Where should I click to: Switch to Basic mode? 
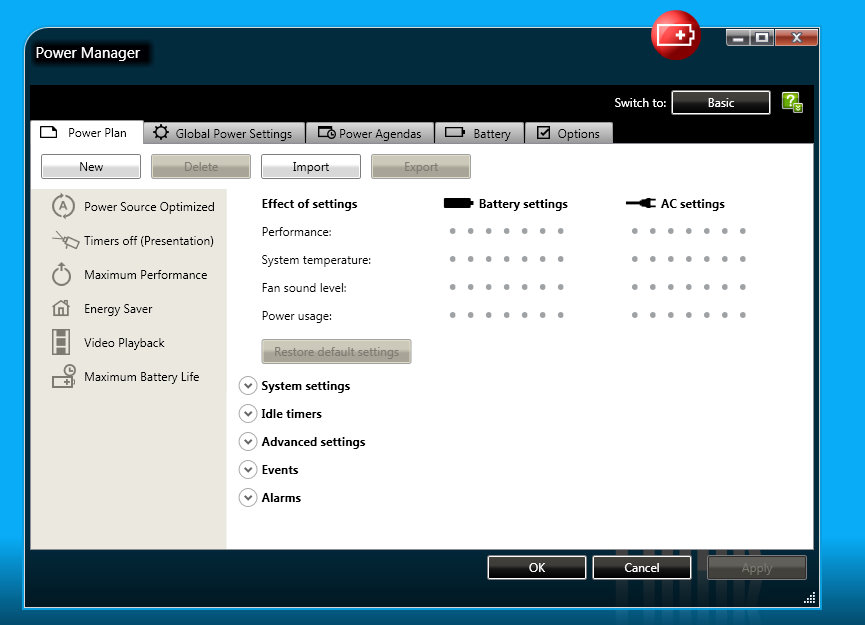tap(721, 103)
